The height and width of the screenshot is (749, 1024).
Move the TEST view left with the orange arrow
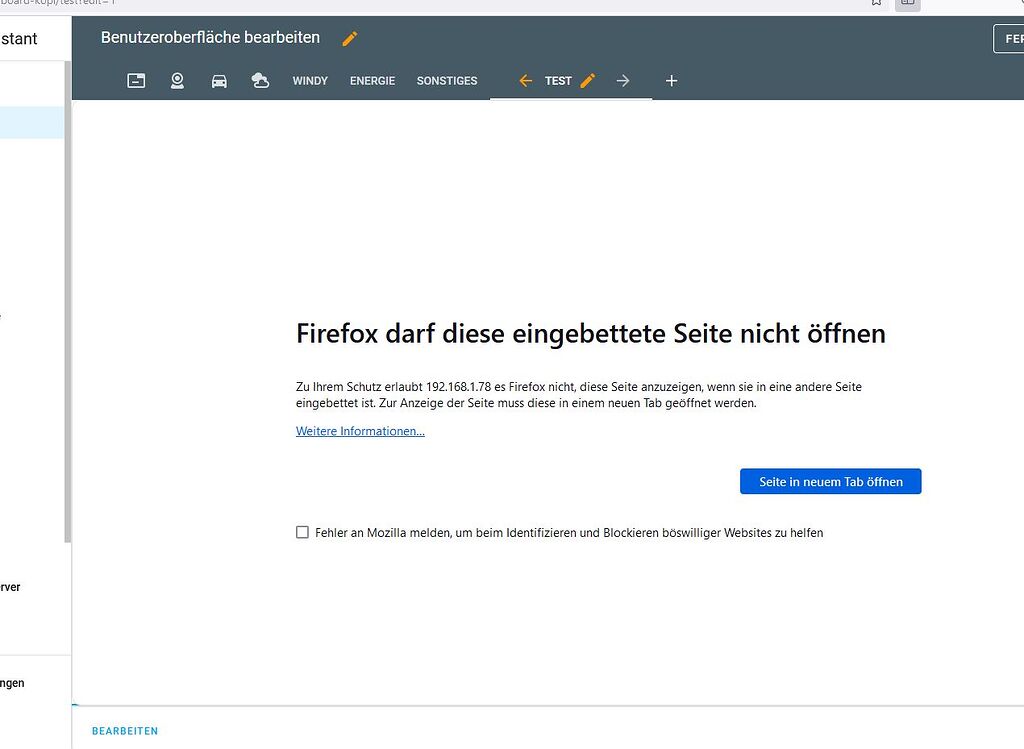[526, 80]
